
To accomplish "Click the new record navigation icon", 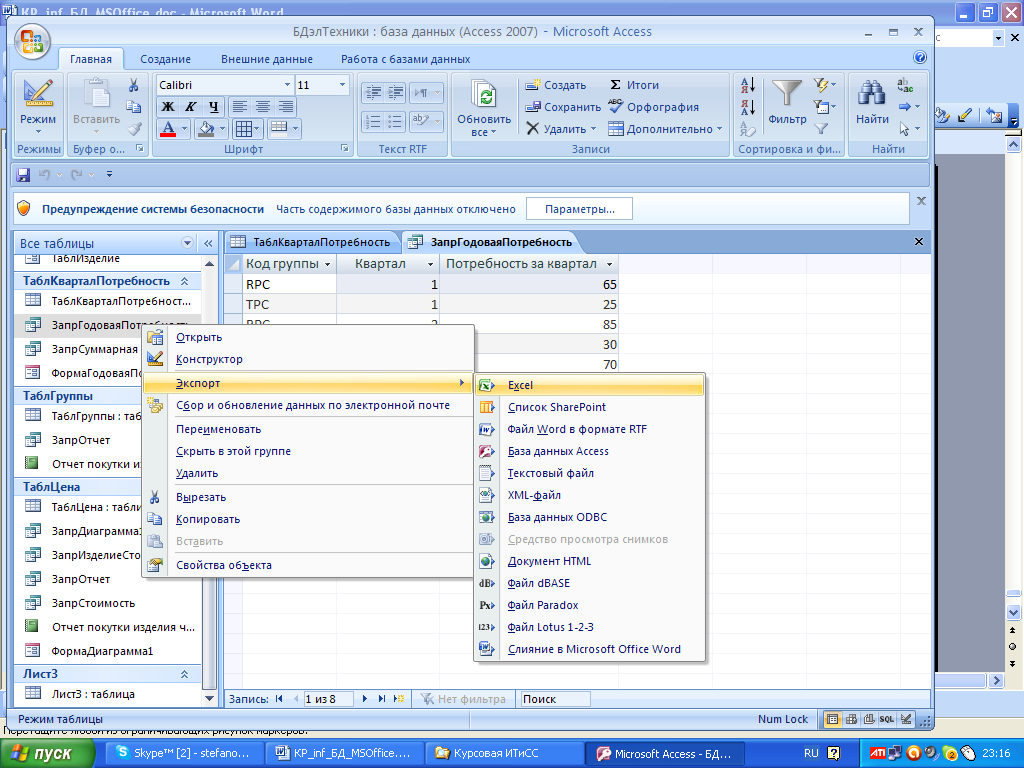I will 399,699.
